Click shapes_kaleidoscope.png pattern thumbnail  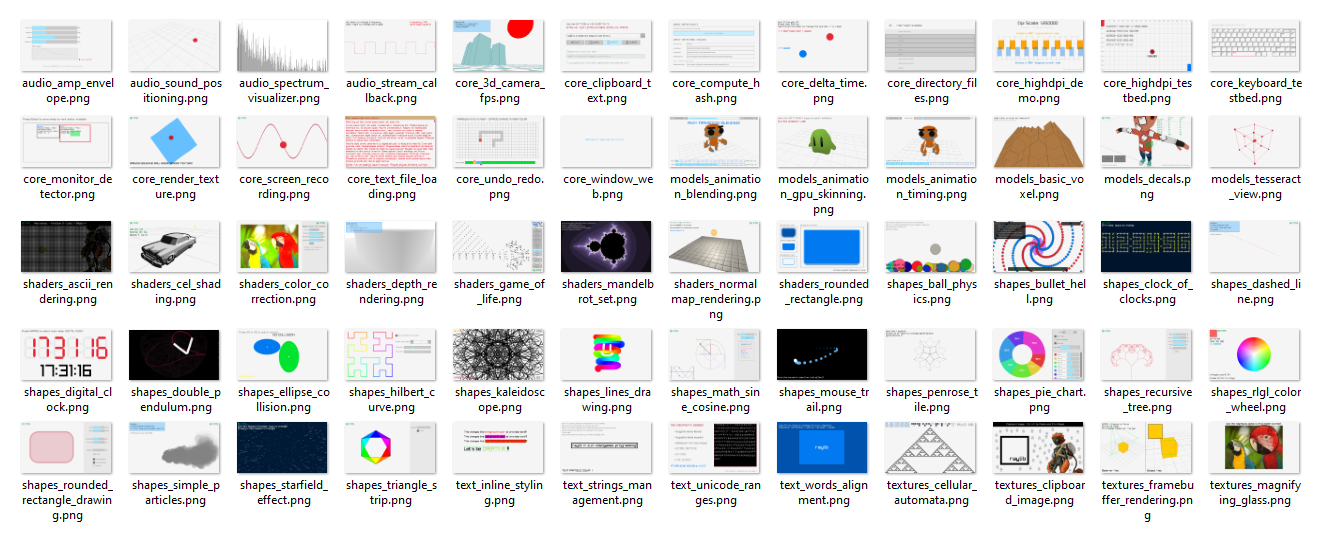(498, 354)
